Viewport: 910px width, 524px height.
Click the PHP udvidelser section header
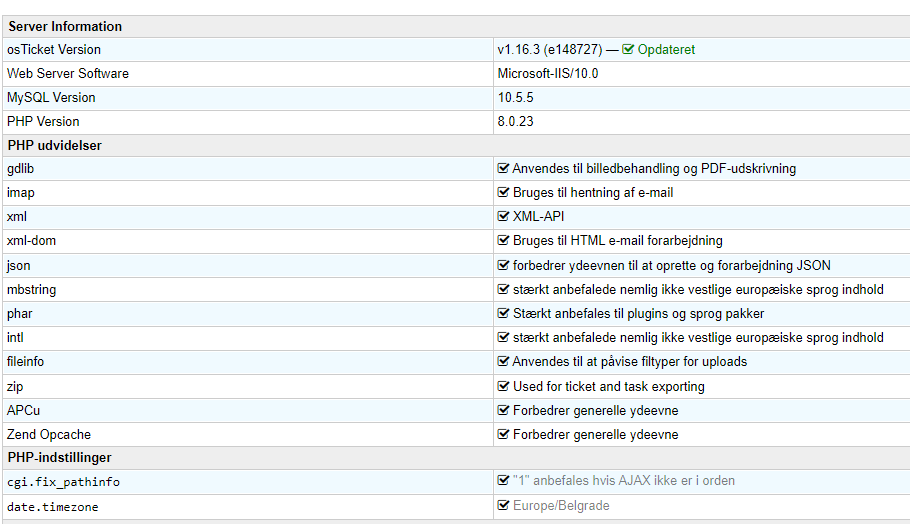(54, 145)
